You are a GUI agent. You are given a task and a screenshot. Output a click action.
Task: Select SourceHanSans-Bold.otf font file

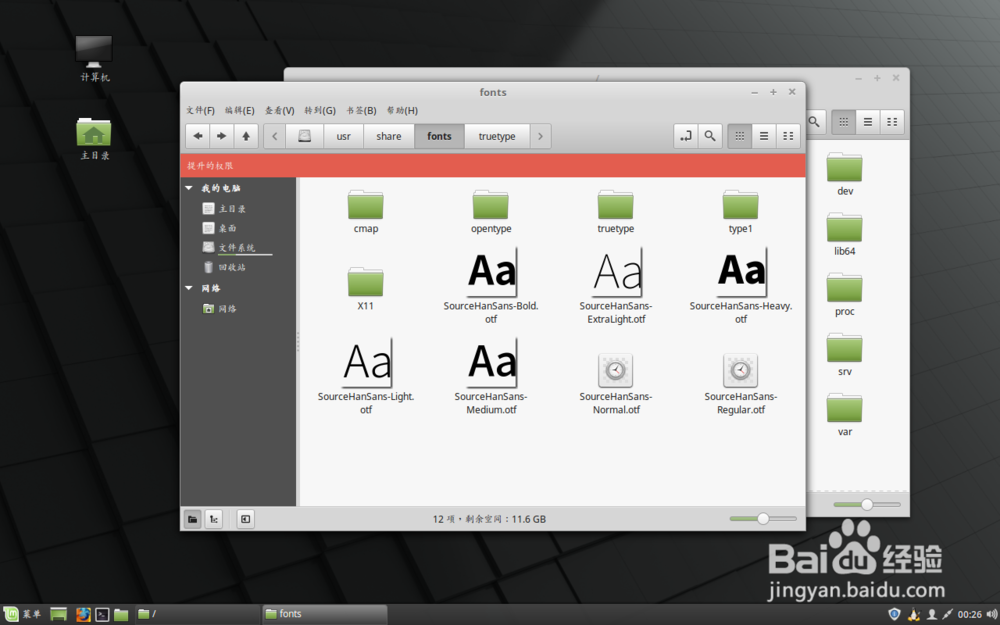click(491, 286)
